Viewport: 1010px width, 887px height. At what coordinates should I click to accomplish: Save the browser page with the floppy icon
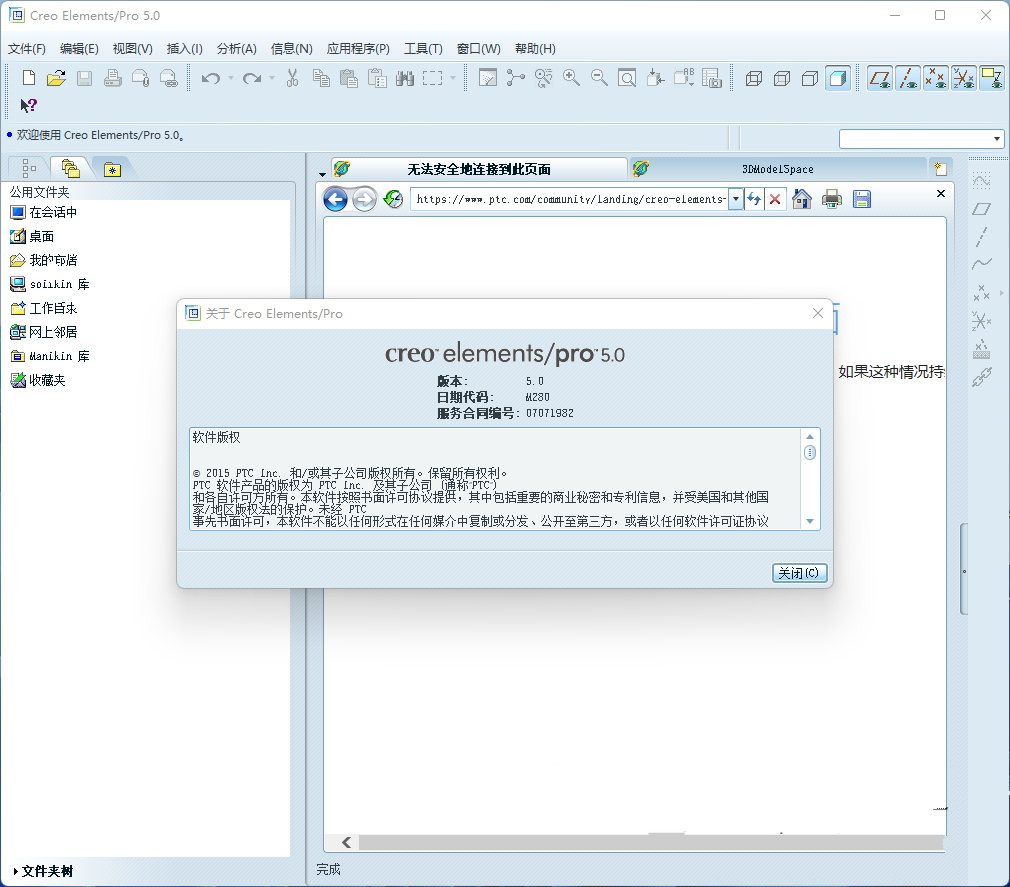point(862,199)
